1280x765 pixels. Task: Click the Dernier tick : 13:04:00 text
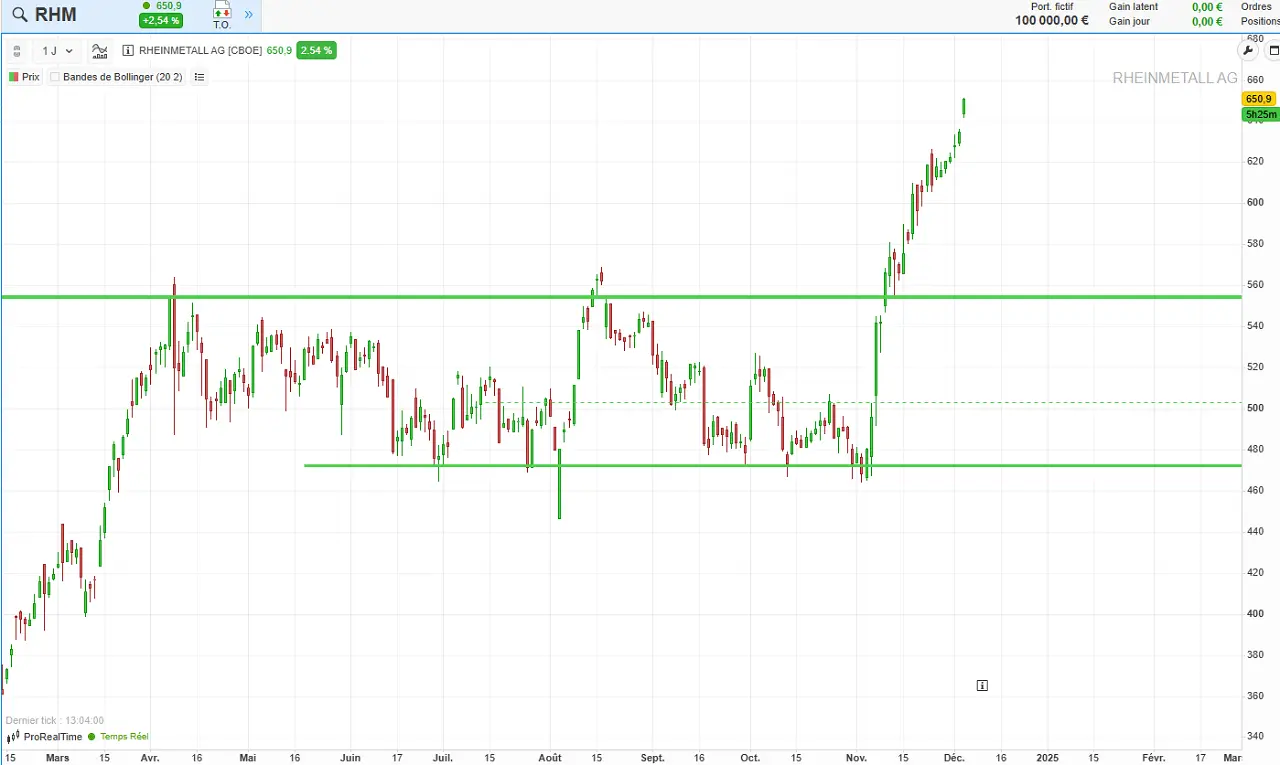pyautogui.click(x=55, y=720)
